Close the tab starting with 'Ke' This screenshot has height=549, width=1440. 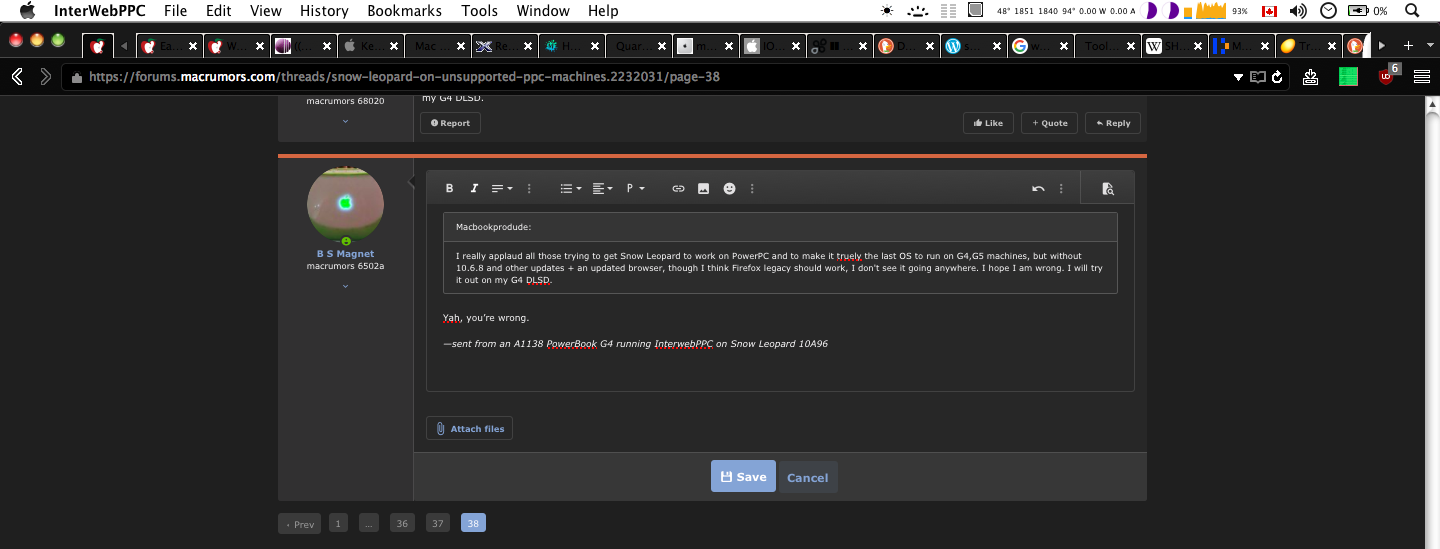(x=394, y=46)
